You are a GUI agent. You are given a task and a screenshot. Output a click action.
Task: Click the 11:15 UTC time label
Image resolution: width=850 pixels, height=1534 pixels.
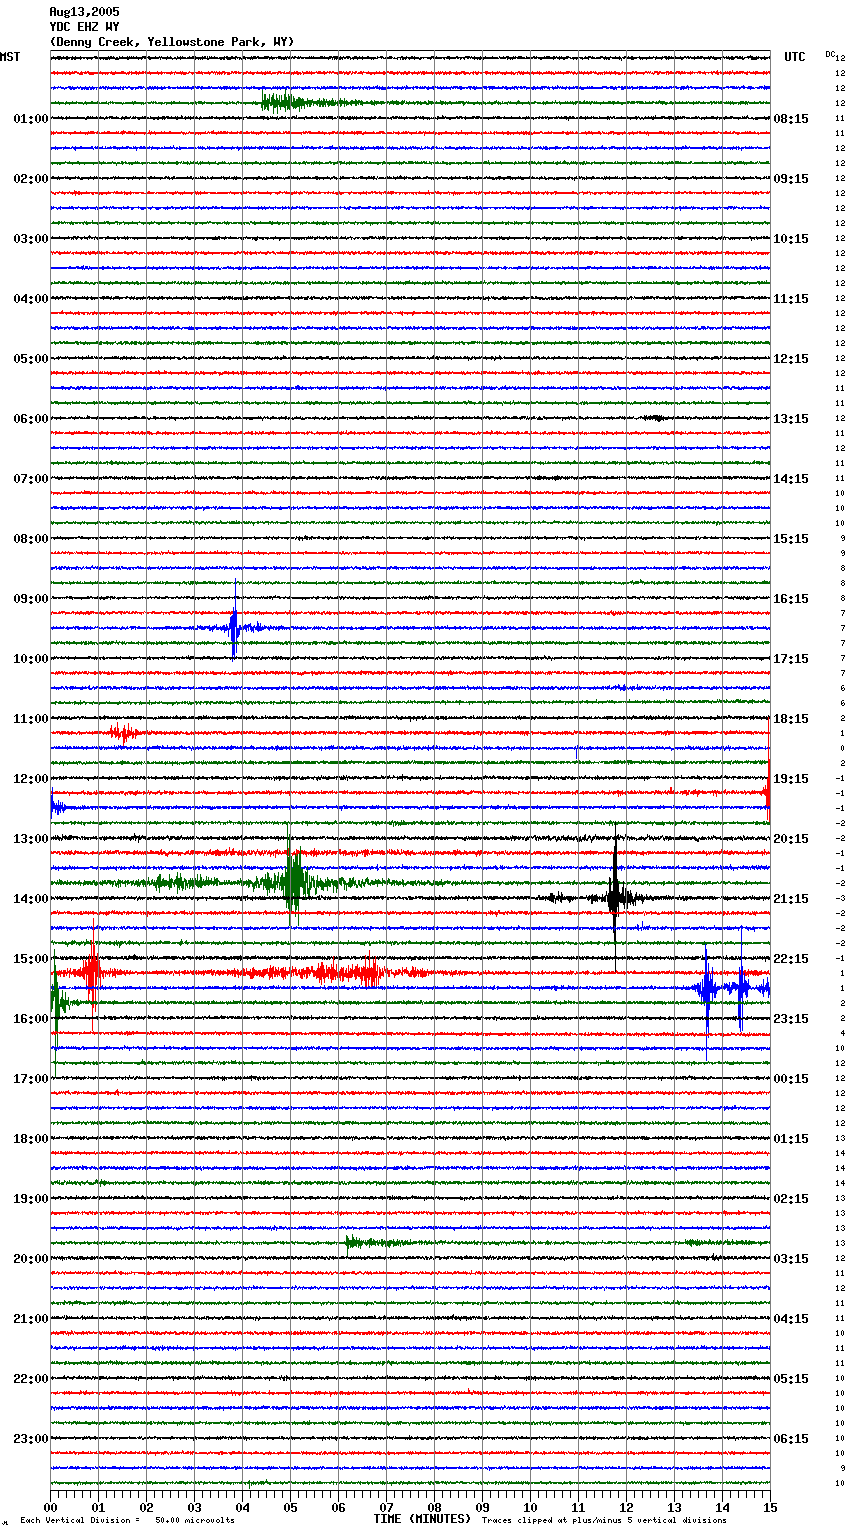coord(791,299)
